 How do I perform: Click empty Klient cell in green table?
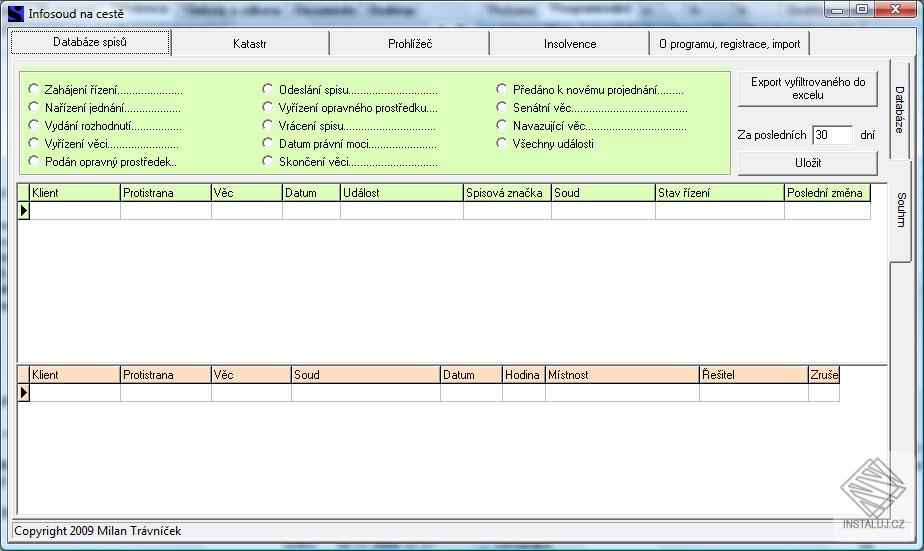tap(75, 210)
